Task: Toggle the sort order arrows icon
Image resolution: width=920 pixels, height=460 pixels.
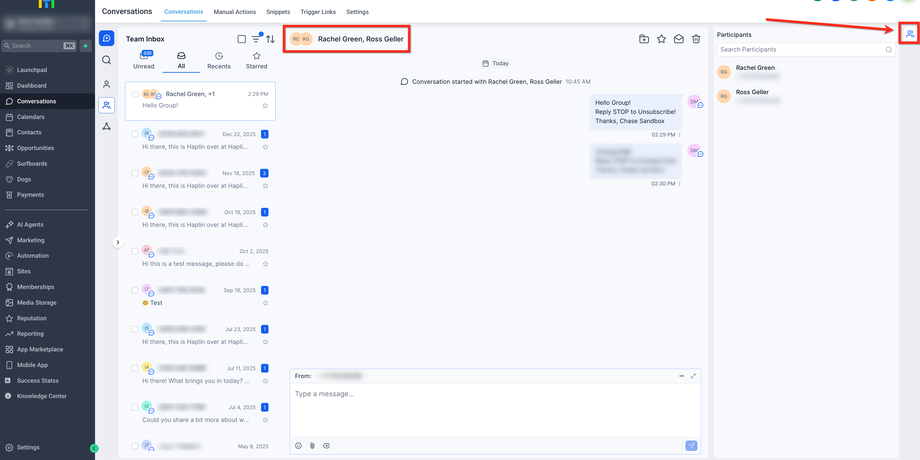Action: tap(270, 39)
